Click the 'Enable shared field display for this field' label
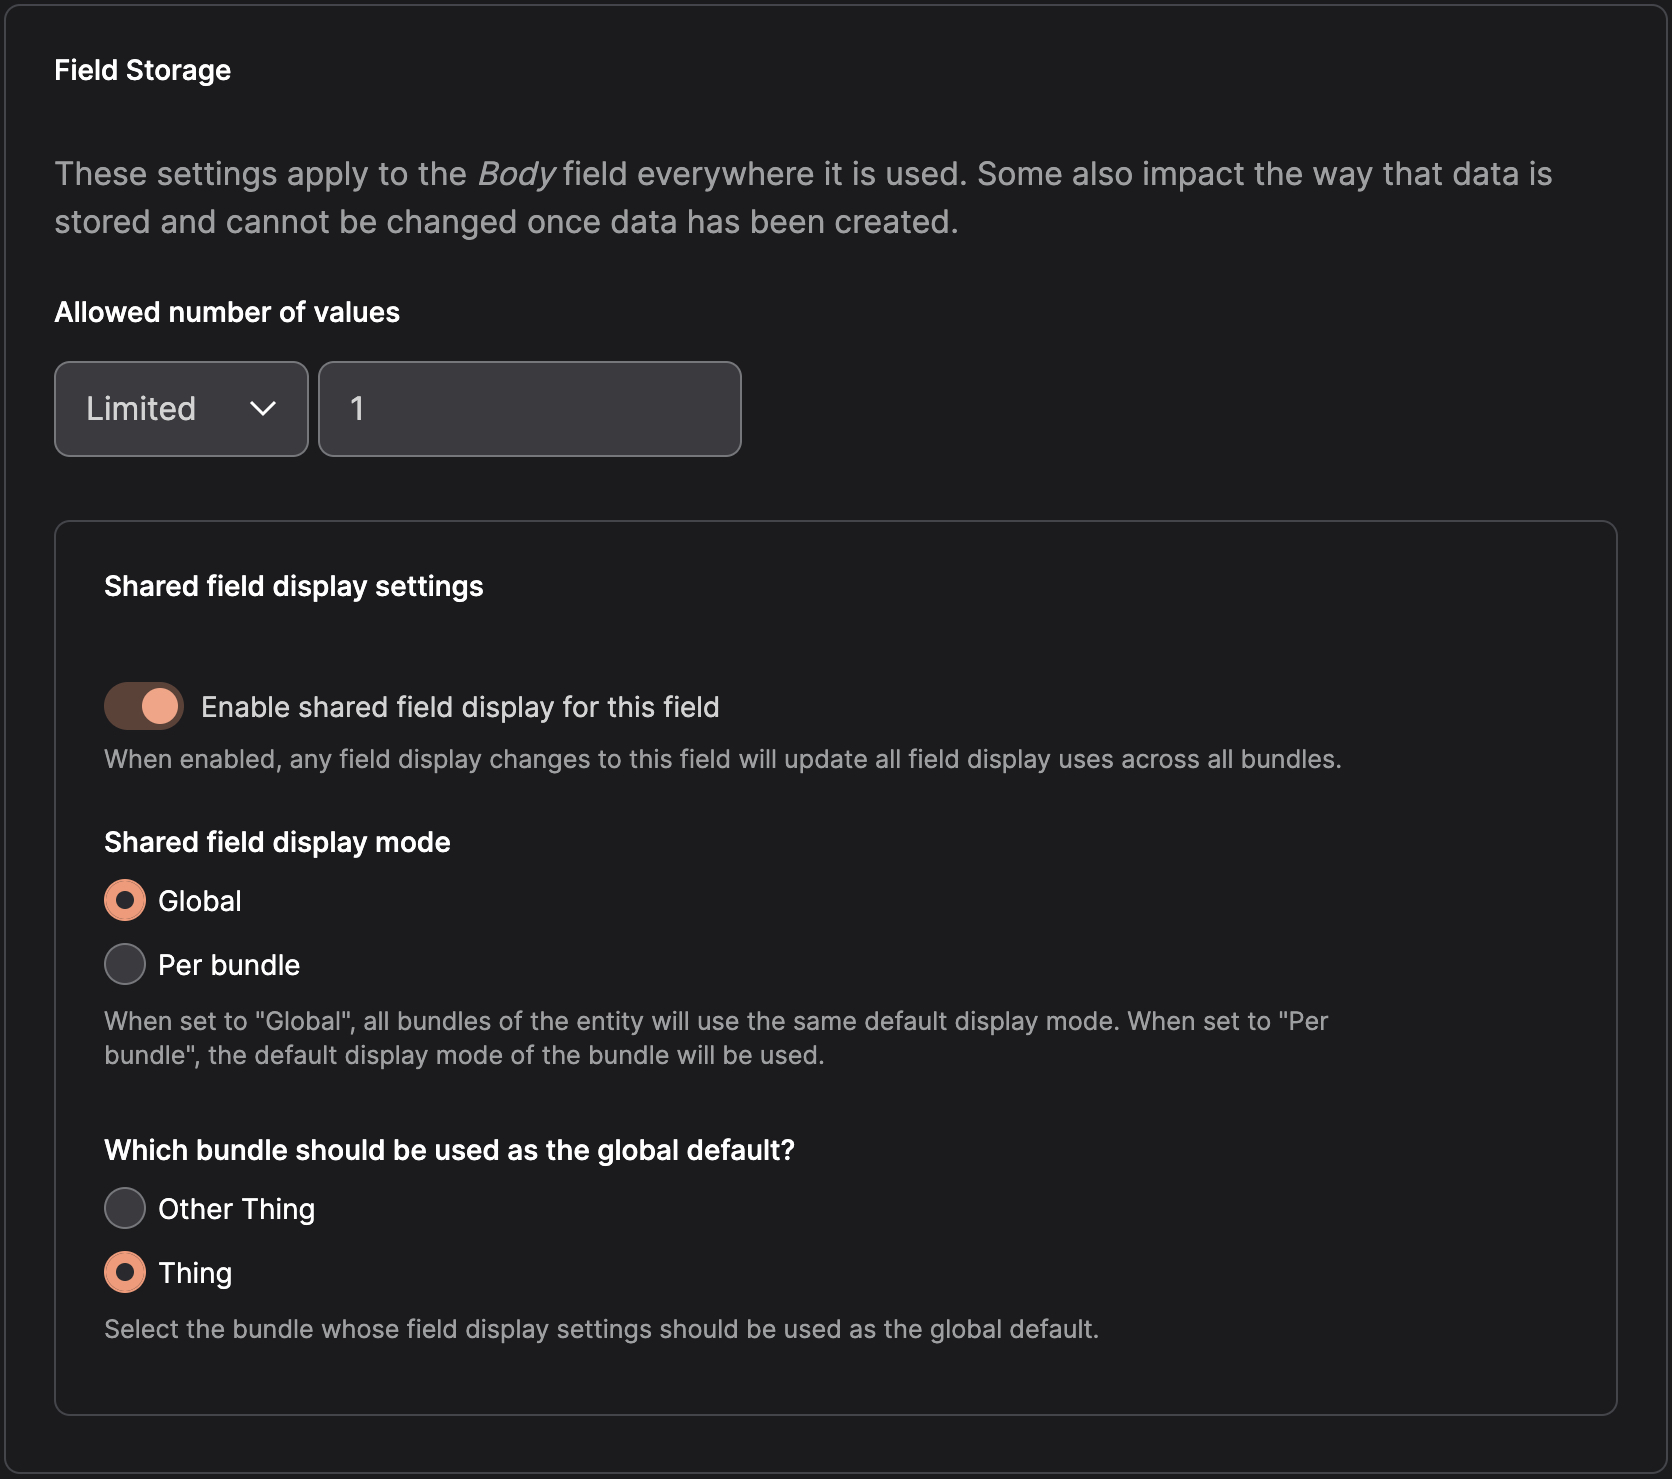This screenshot has width=1672, height=1479. [460, 707]
